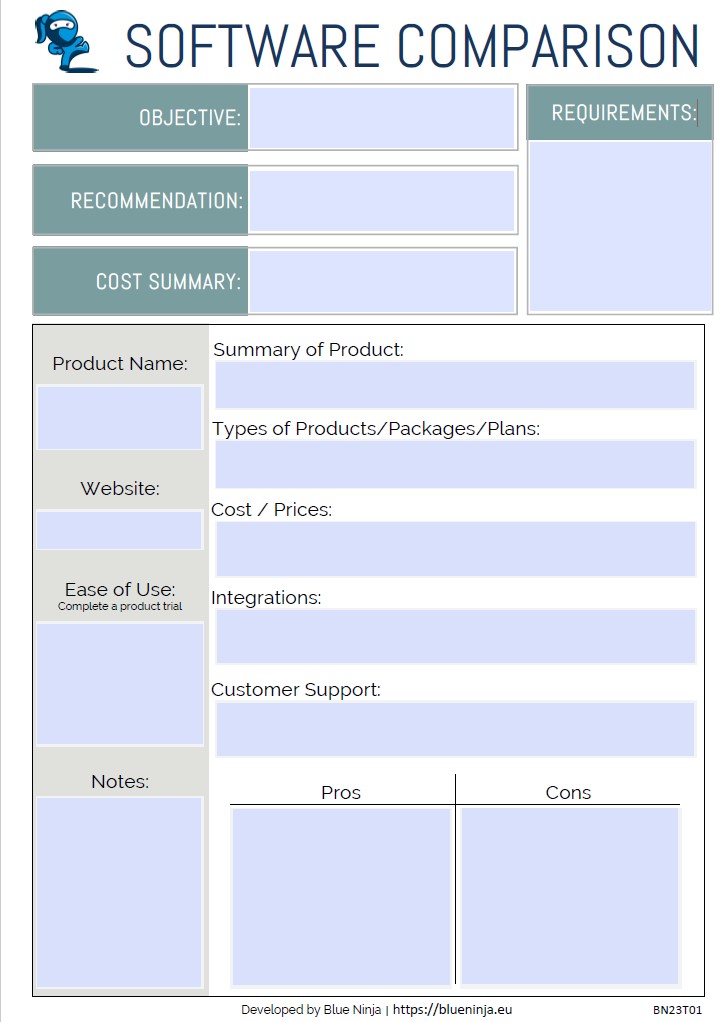725x1022 pixels.
Task: Click the Types of Products/Packages/Plans field
Action: point(455,464)
